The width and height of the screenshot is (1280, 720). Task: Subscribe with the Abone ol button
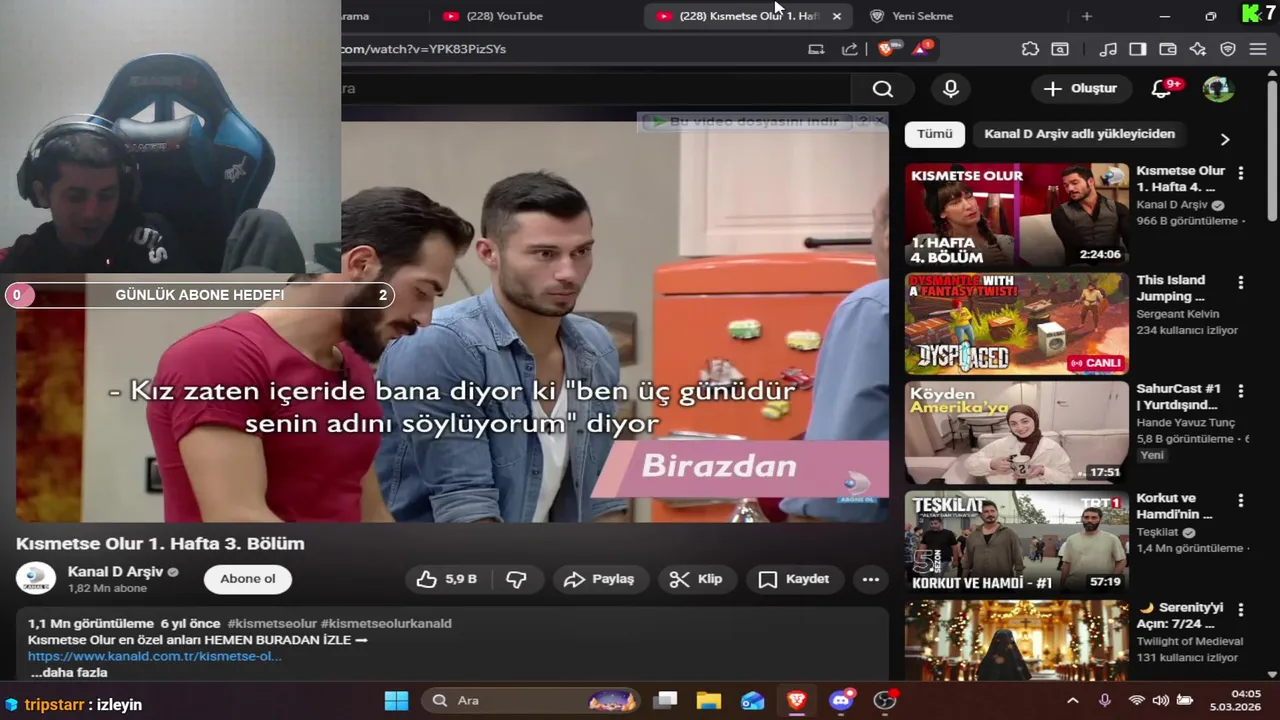(248, 579)
